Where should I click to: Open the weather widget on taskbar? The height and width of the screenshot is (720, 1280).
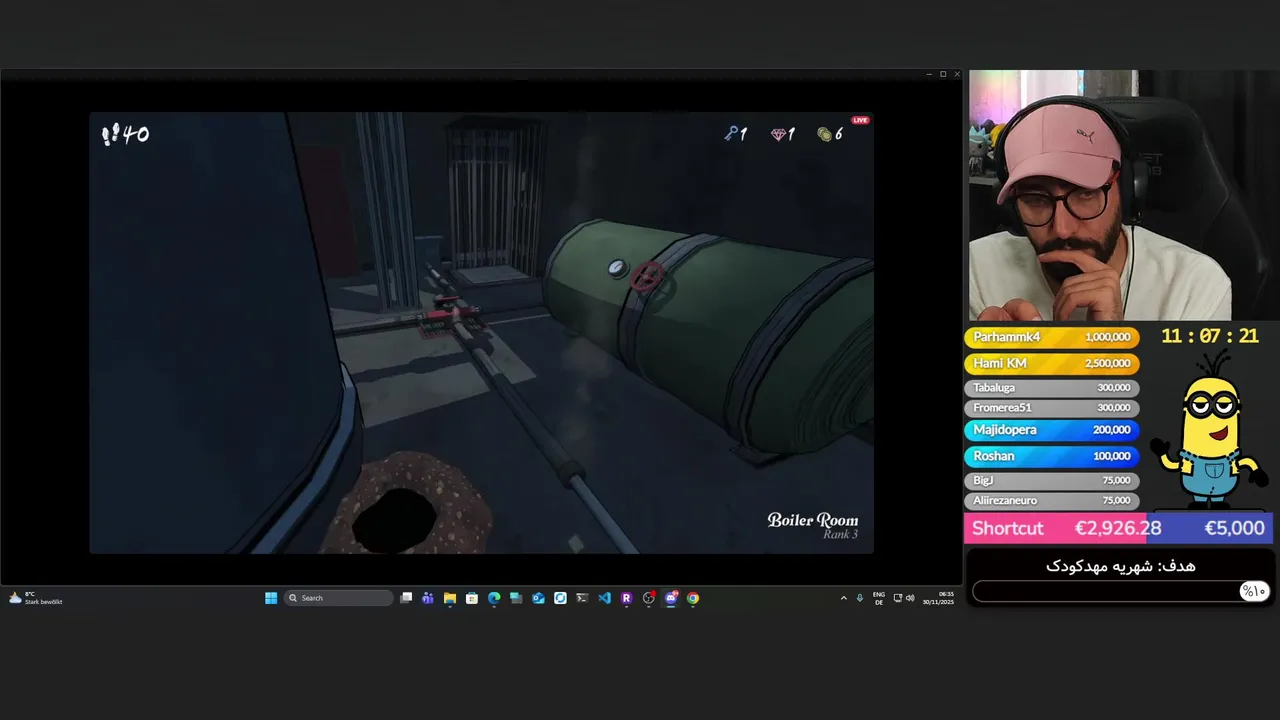pyautogui.click(x=36, y=598)
